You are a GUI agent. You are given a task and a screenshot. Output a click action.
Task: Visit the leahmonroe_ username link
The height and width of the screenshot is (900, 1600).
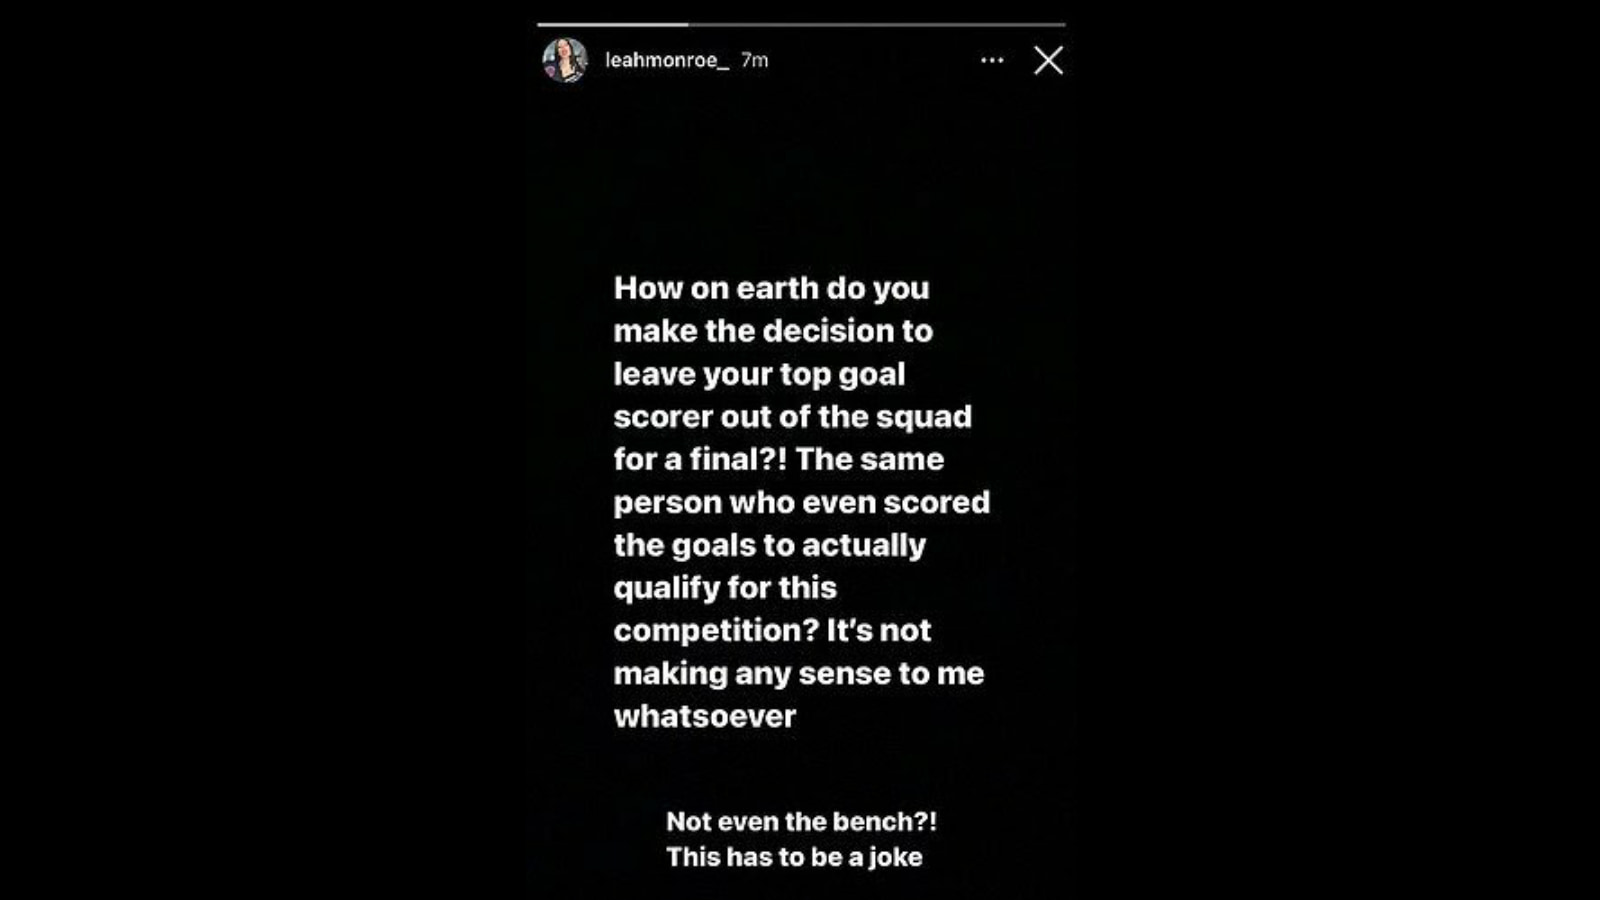point(667,60)
